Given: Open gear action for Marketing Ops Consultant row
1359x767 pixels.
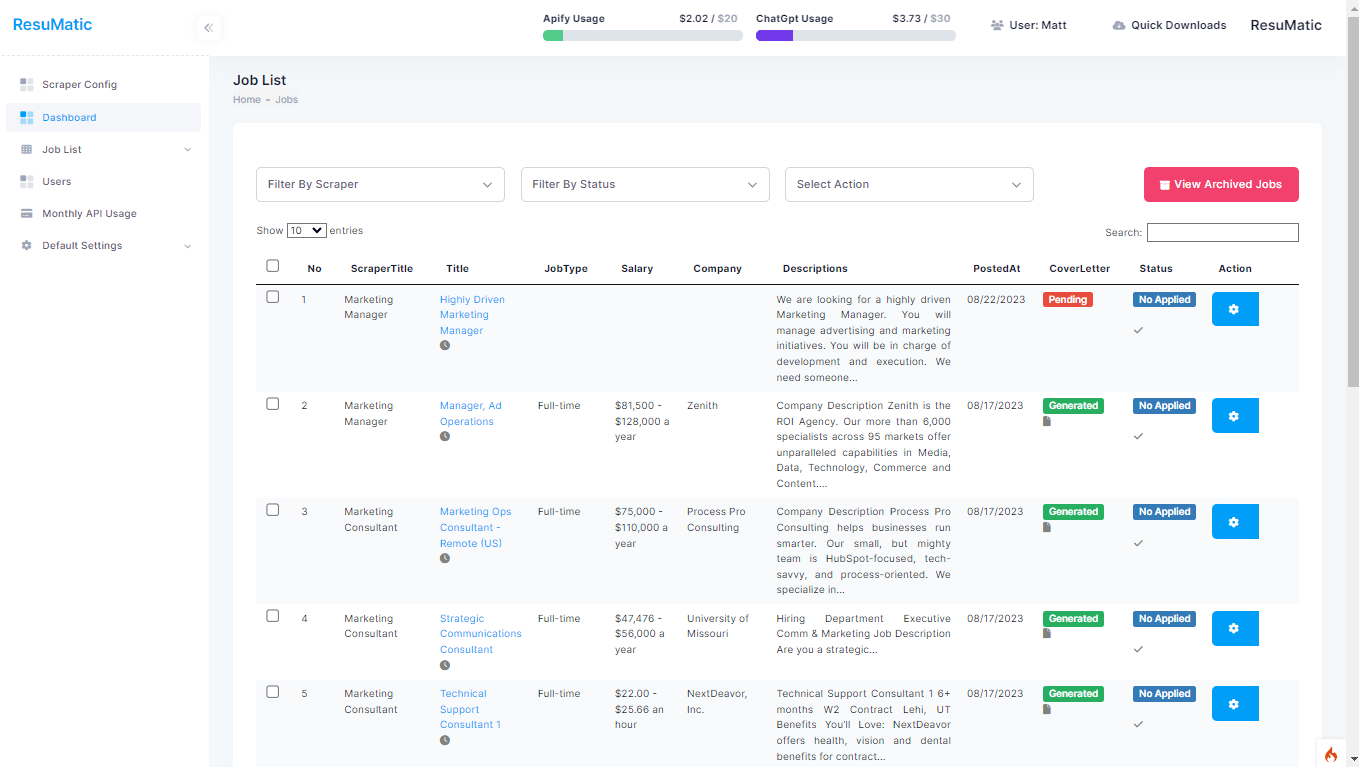Looking at the screenshot, I should coord(1235,522).
